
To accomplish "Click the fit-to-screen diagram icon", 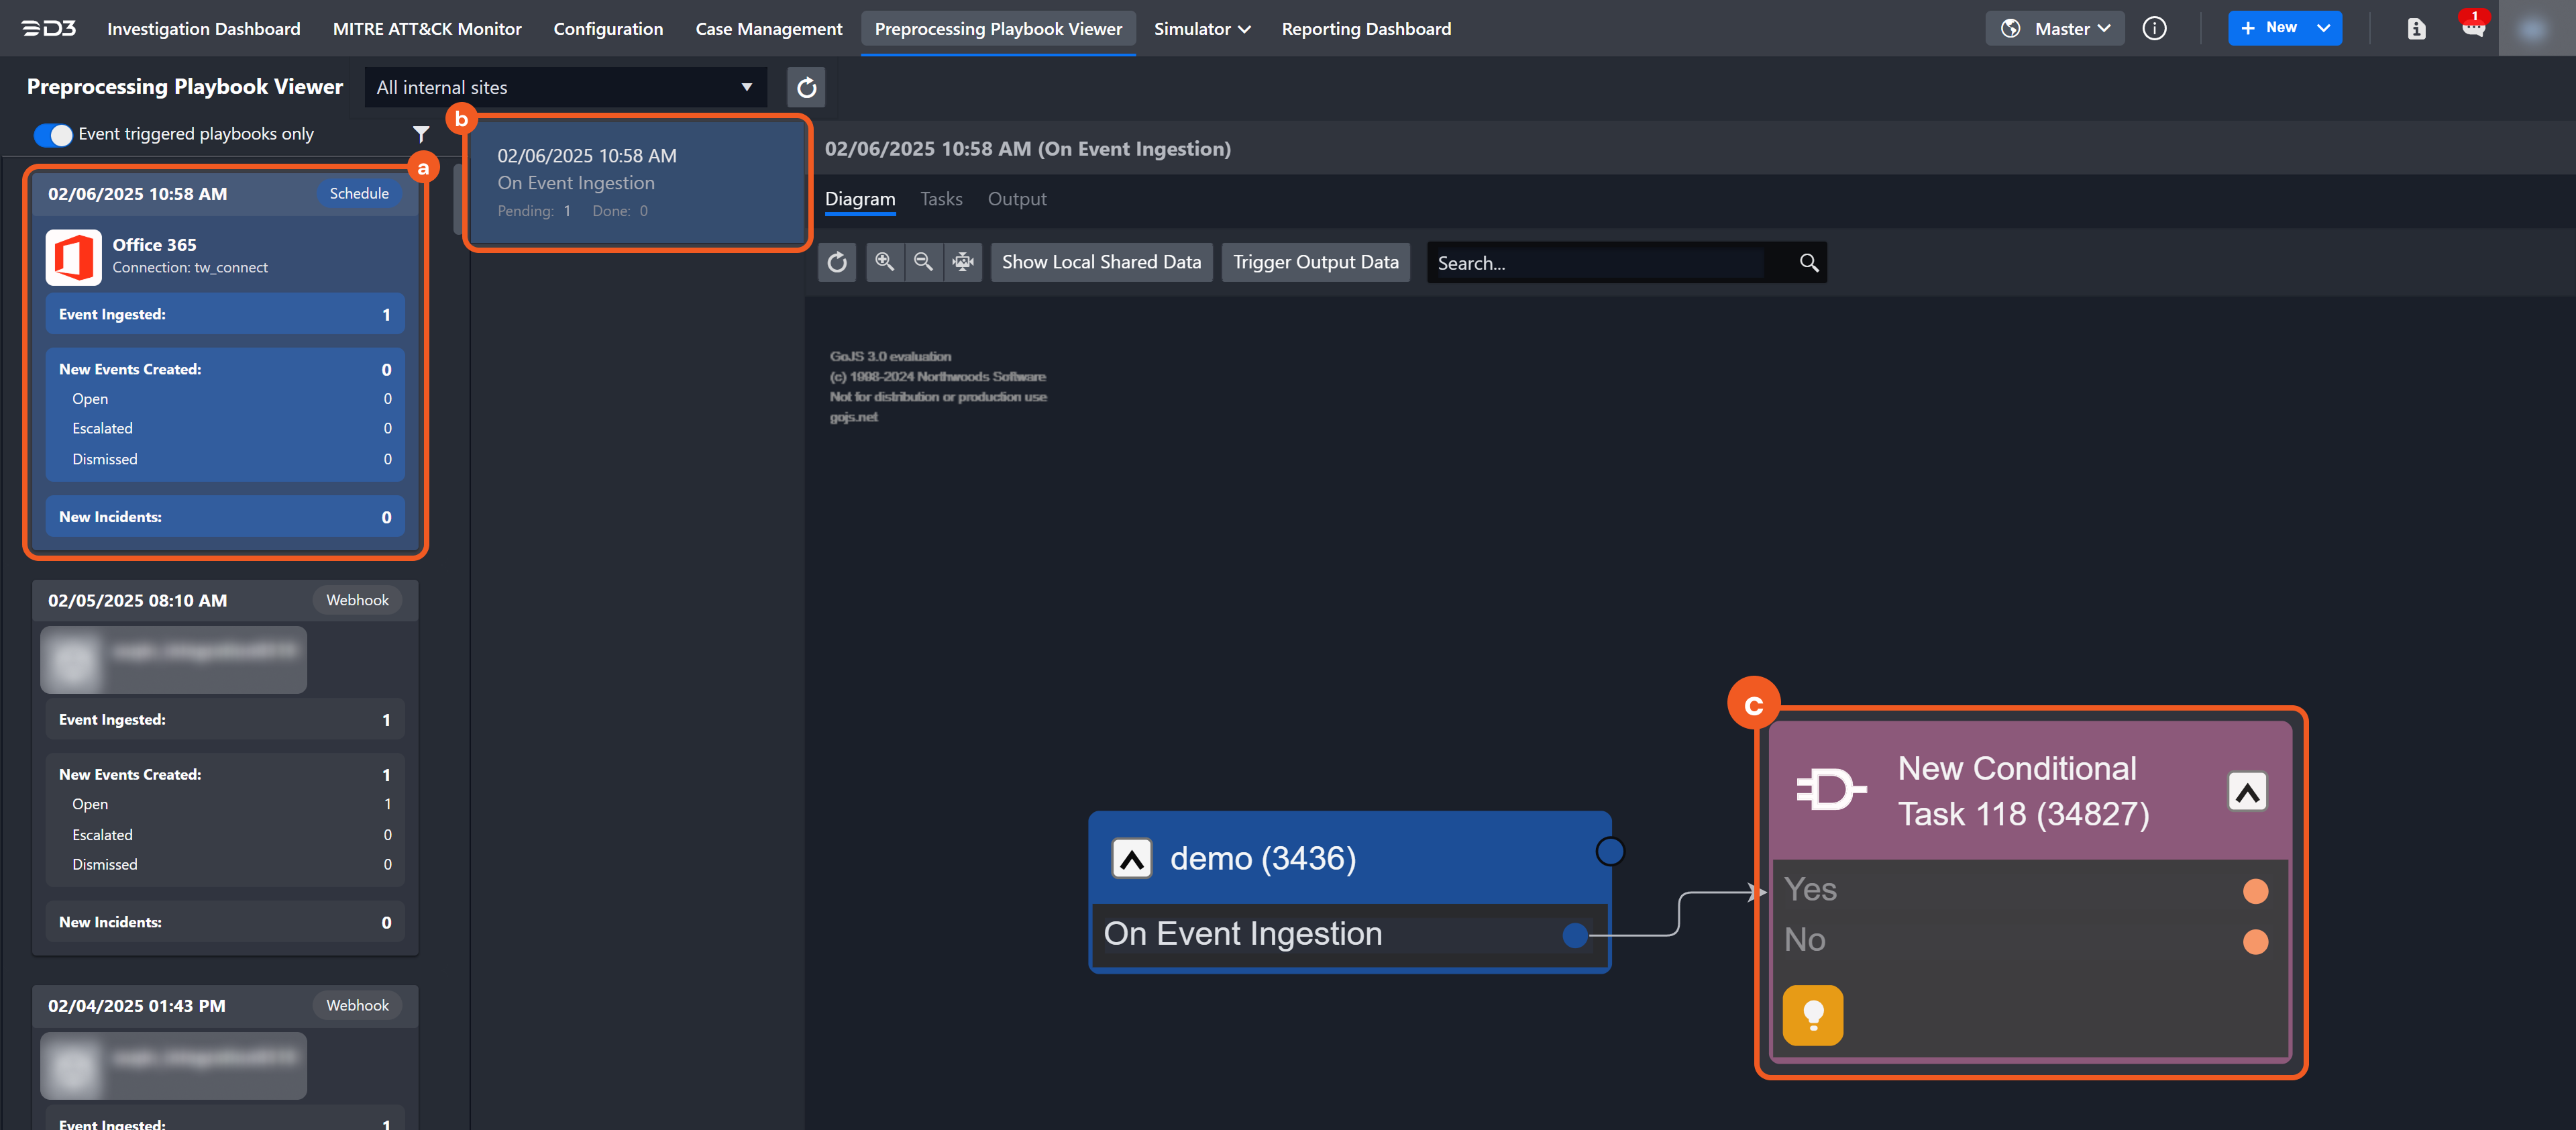I will pos(962,262).
